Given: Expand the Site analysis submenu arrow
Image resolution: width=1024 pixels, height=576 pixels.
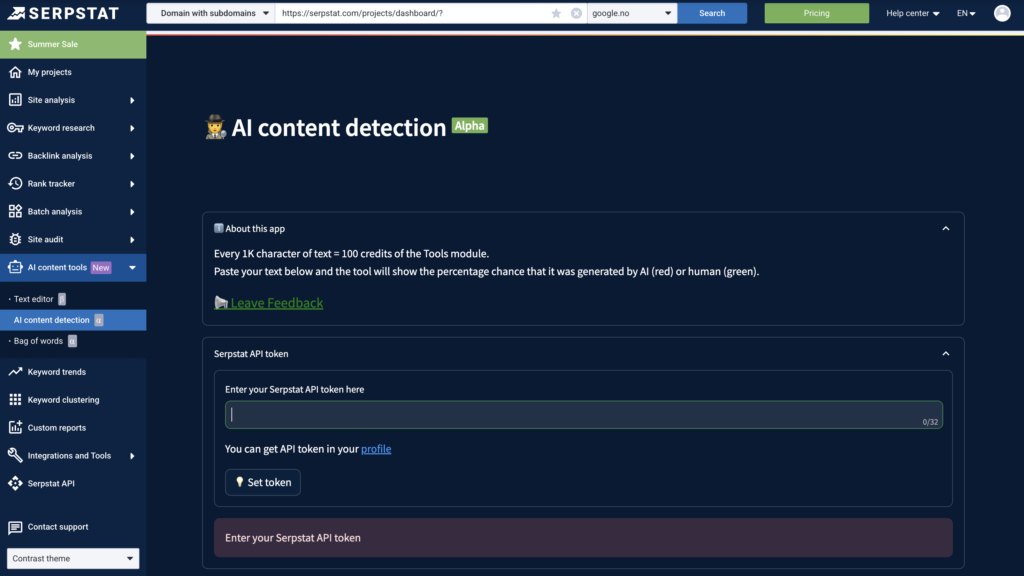Looking at the screenshot, I should (x=132, y=101).
